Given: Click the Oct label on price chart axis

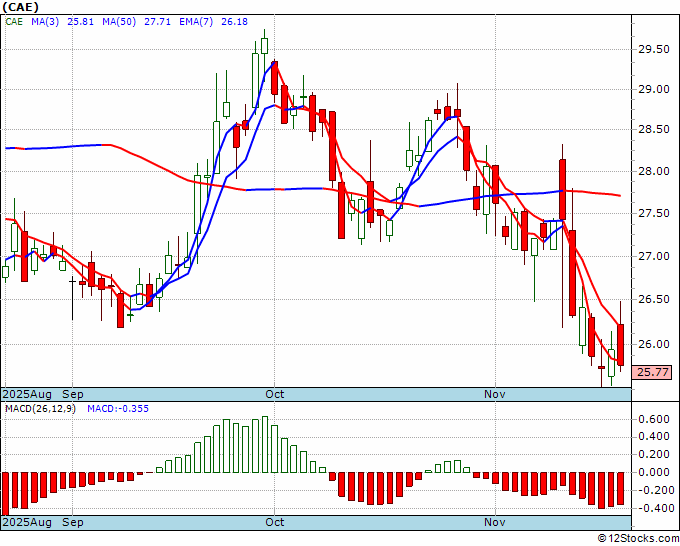Looking at the screenshot, I should [275, 395].
